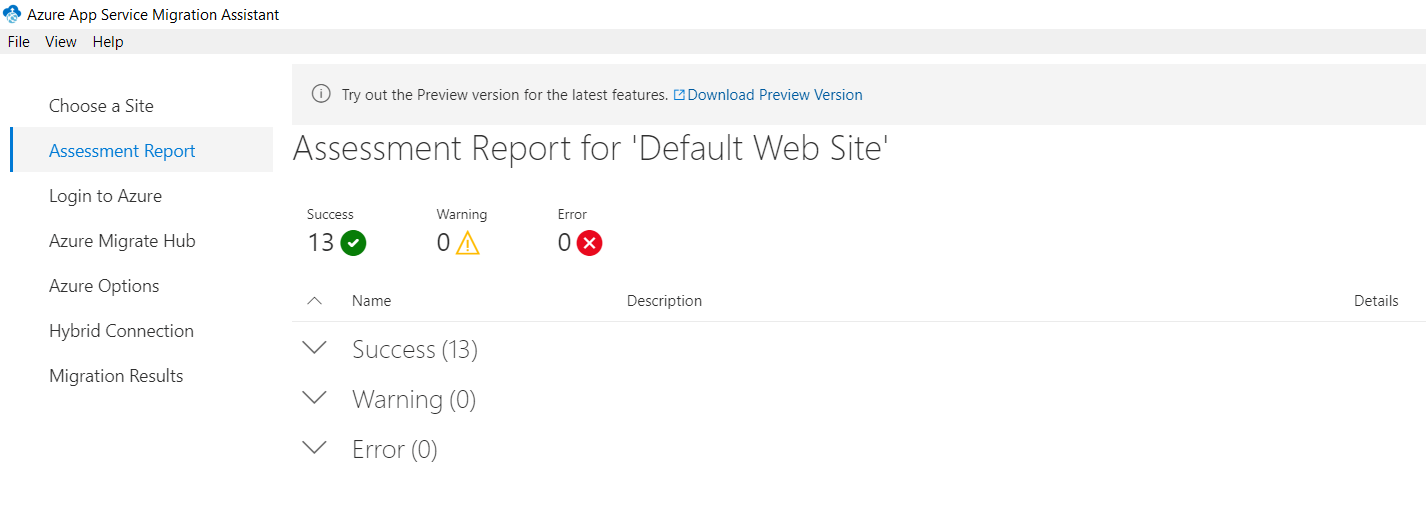This screenshot has height=515, width=1426.
Task: Click the Name column header
Action: 371,301
